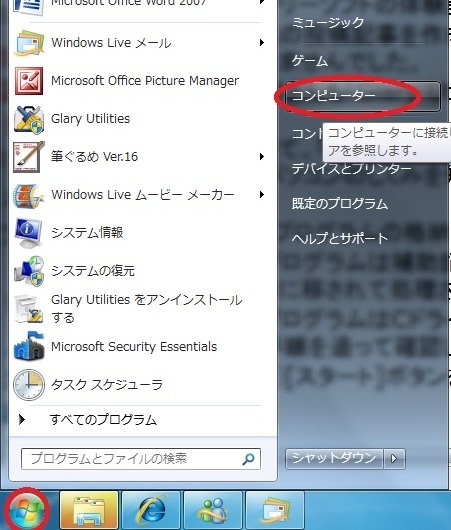451x530 pixels.
Task: Open Windows Live Mail taskbar icon
Action: click(275, 510)
